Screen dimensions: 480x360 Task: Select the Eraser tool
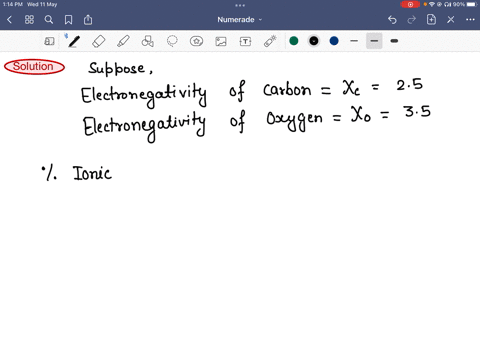point(99,41)
